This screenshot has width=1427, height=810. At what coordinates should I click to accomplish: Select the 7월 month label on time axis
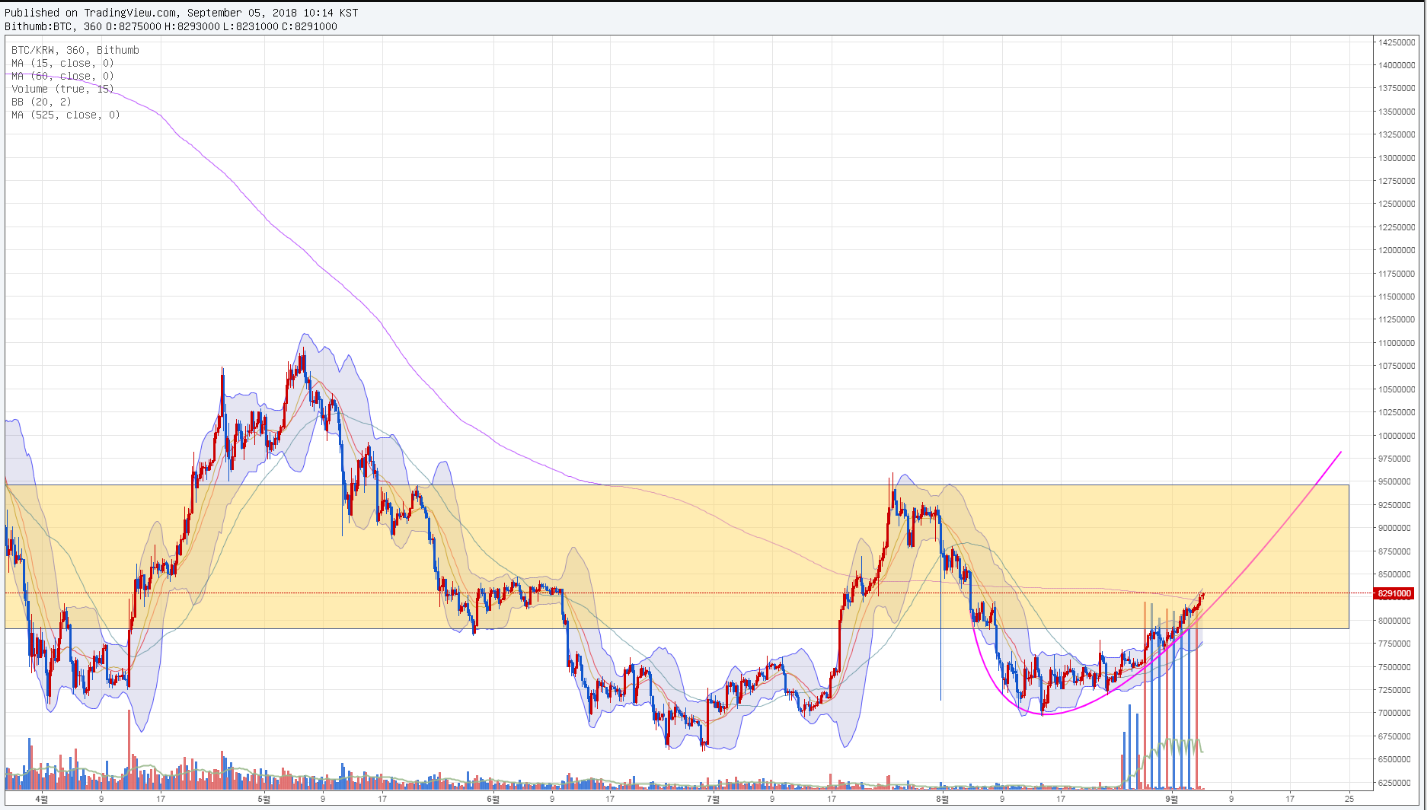click(713, 799)
